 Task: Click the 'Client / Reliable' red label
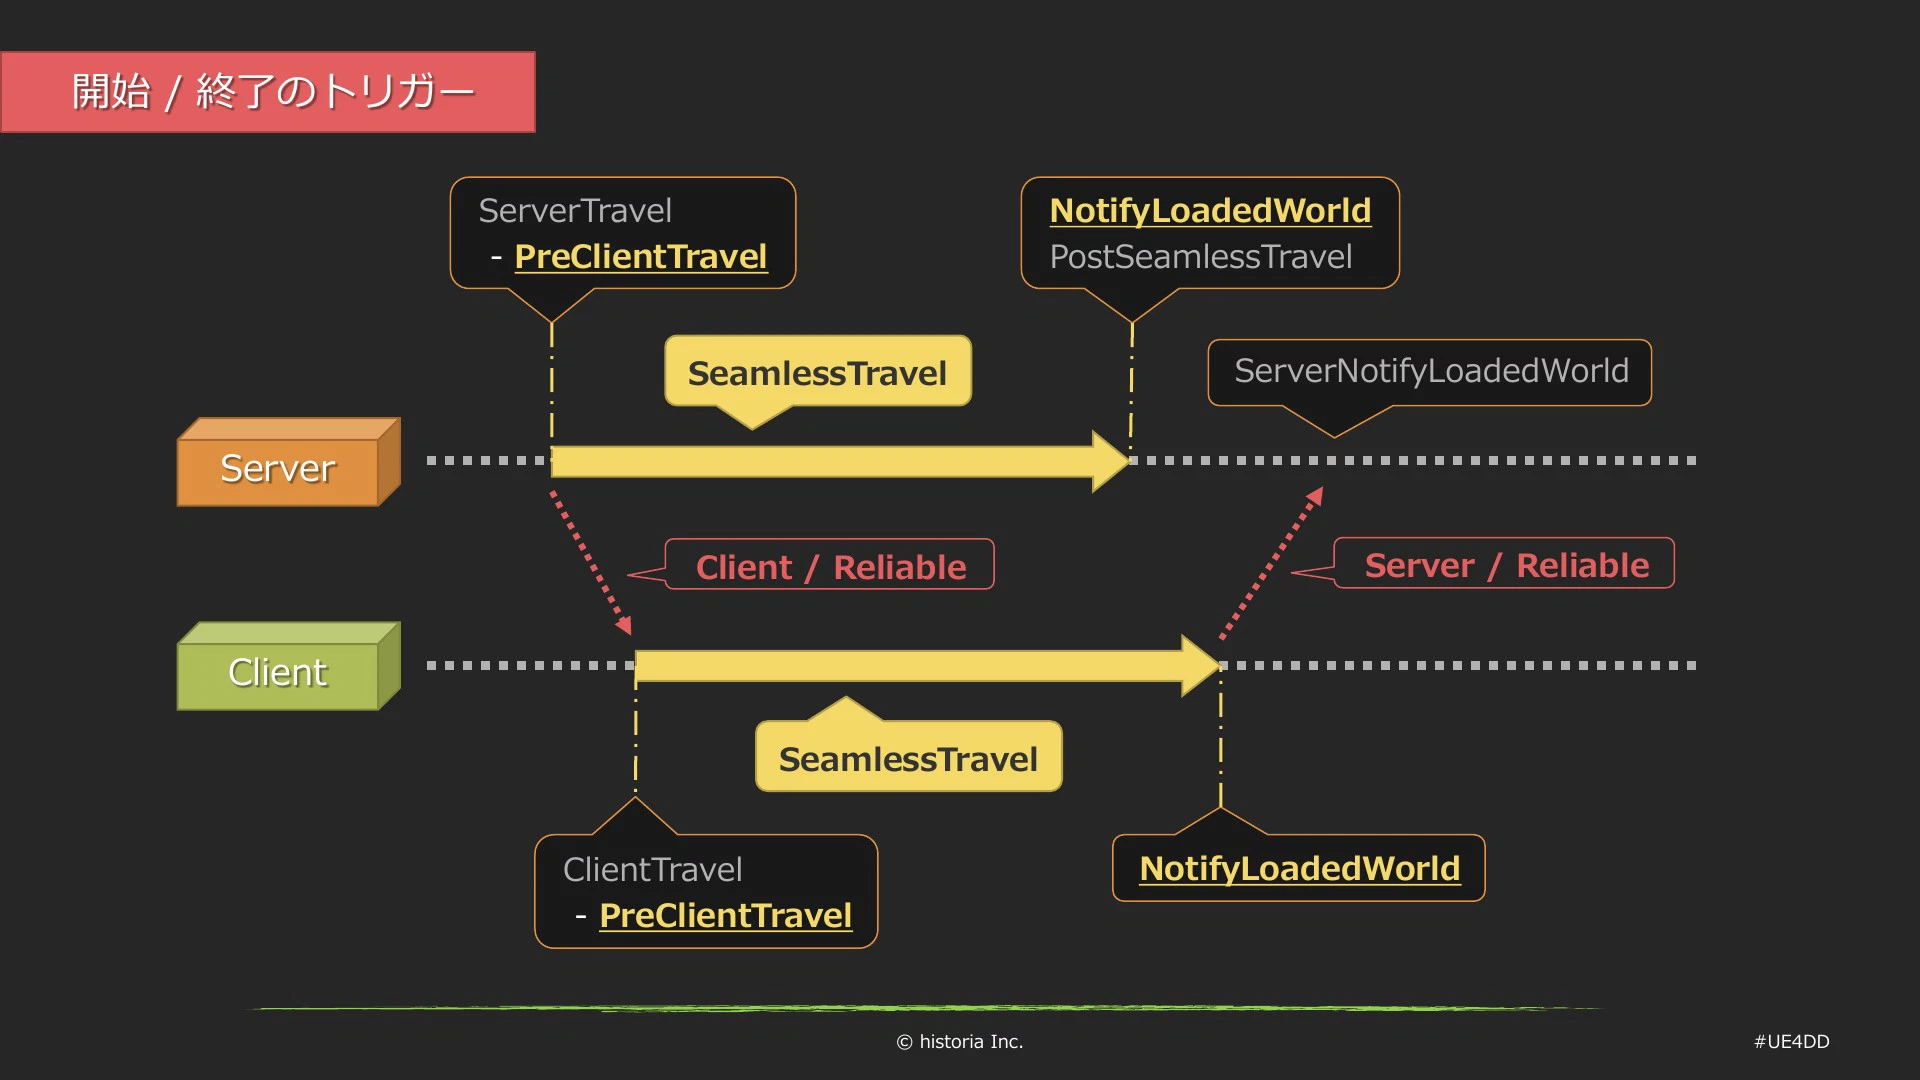[x=830, y=566]
